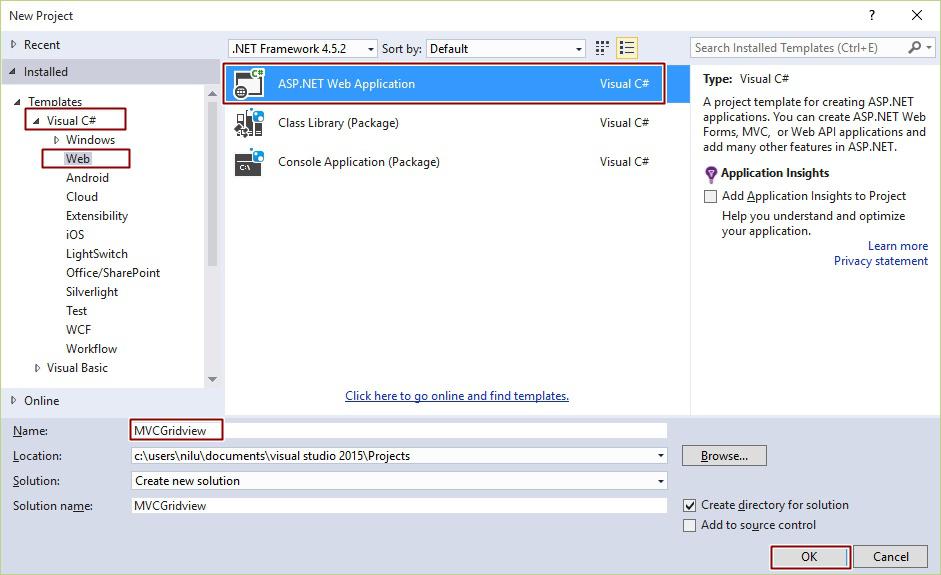Select the Silverlight template category
941x575 pixels.
tap(92, 292)
